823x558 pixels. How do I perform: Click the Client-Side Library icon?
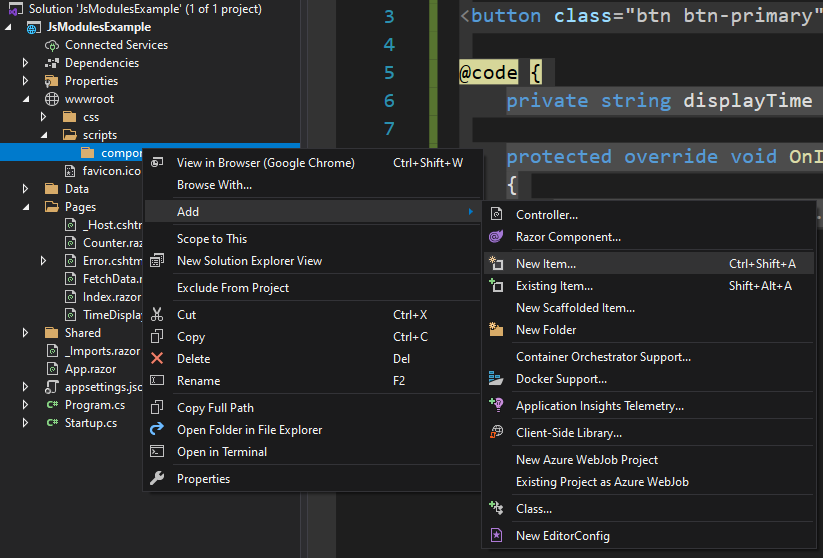pyautogui.click(x=496, y=433)
